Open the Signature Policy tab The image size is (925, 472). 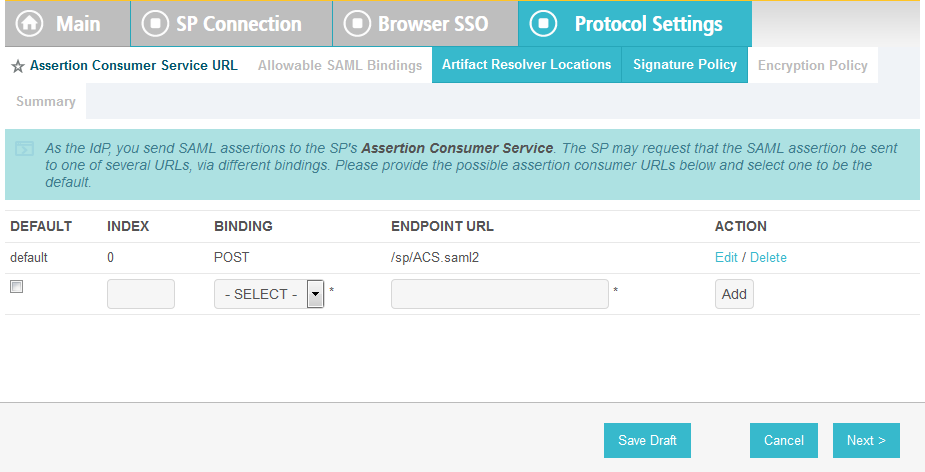pos(684,65)
